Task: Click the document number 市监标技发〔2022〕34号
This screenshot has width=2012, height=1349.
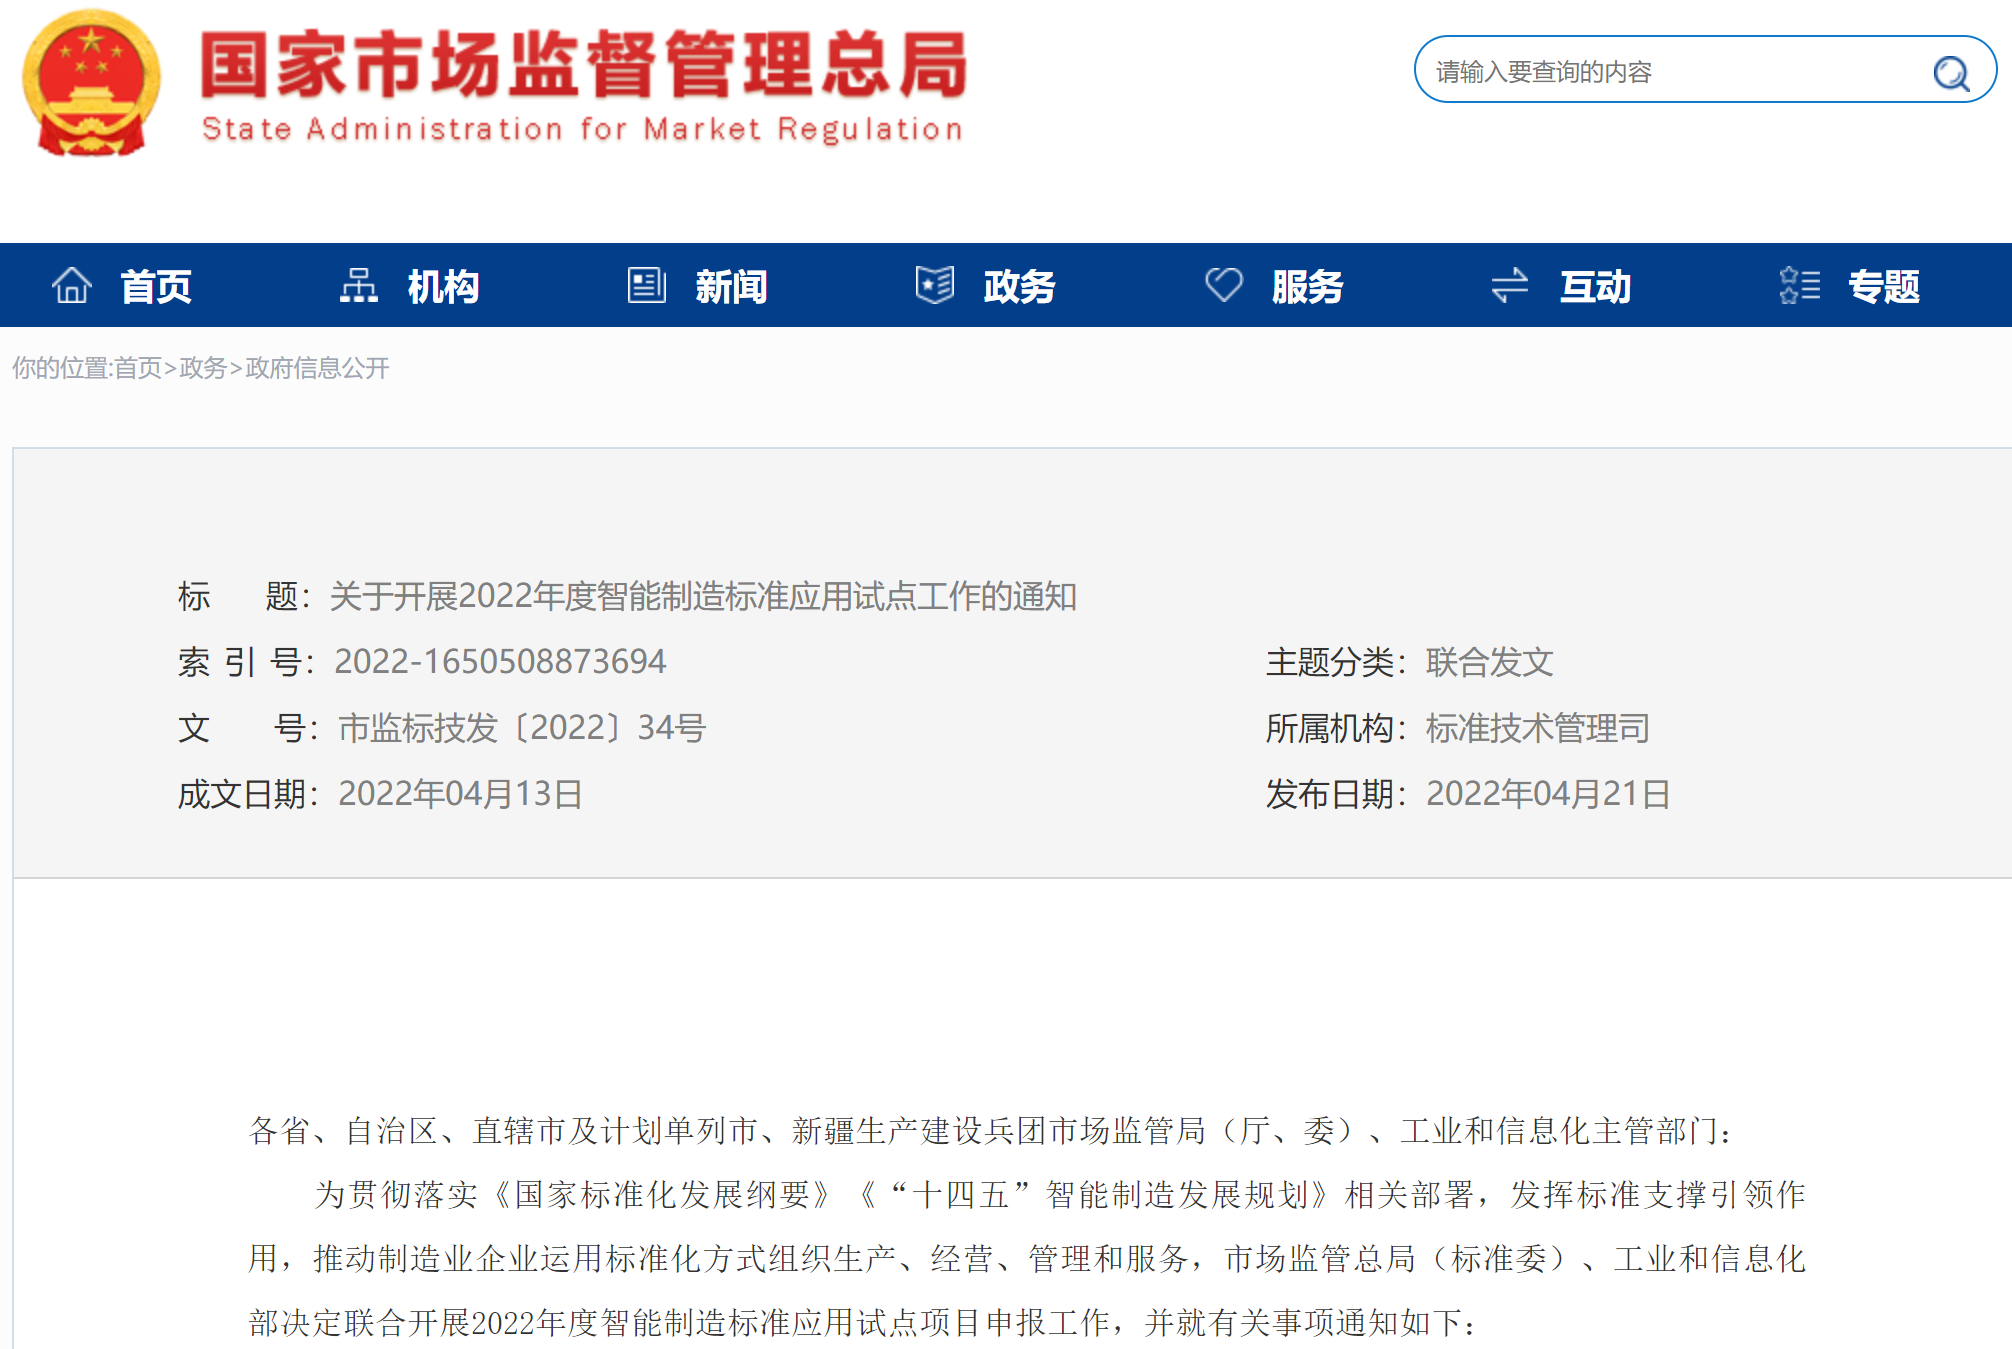Action: 522,728
